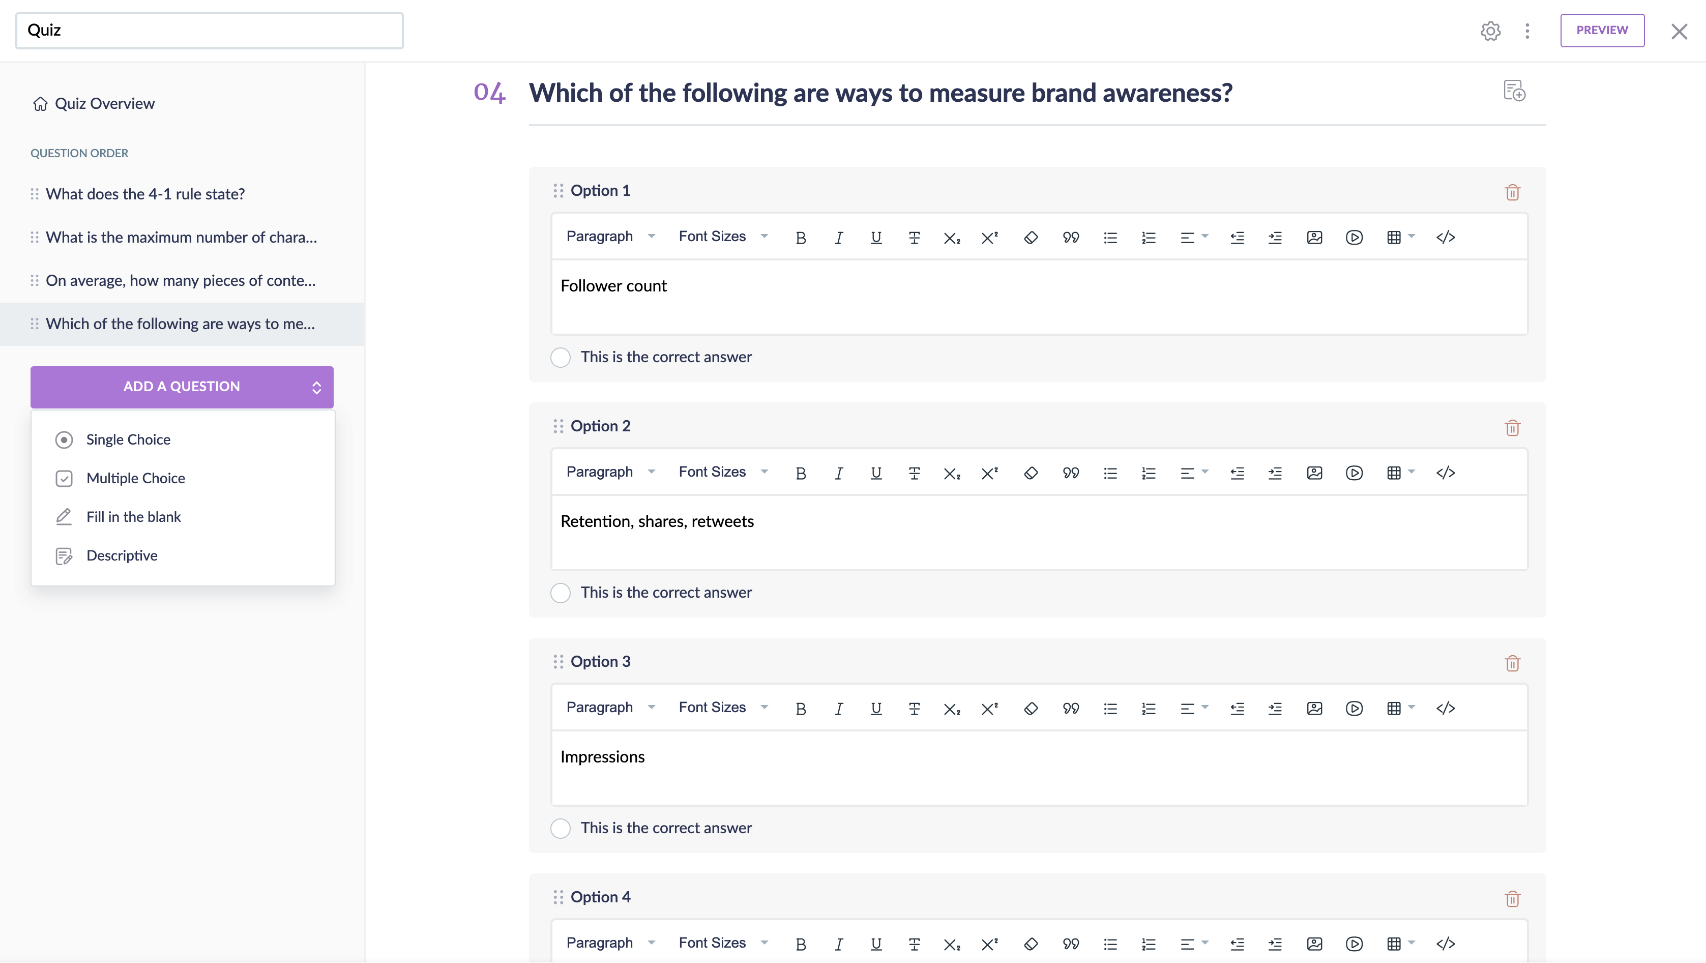Click the add-question-page icon beside question title
The image size is (1706, 963).
click(1514, 92)
